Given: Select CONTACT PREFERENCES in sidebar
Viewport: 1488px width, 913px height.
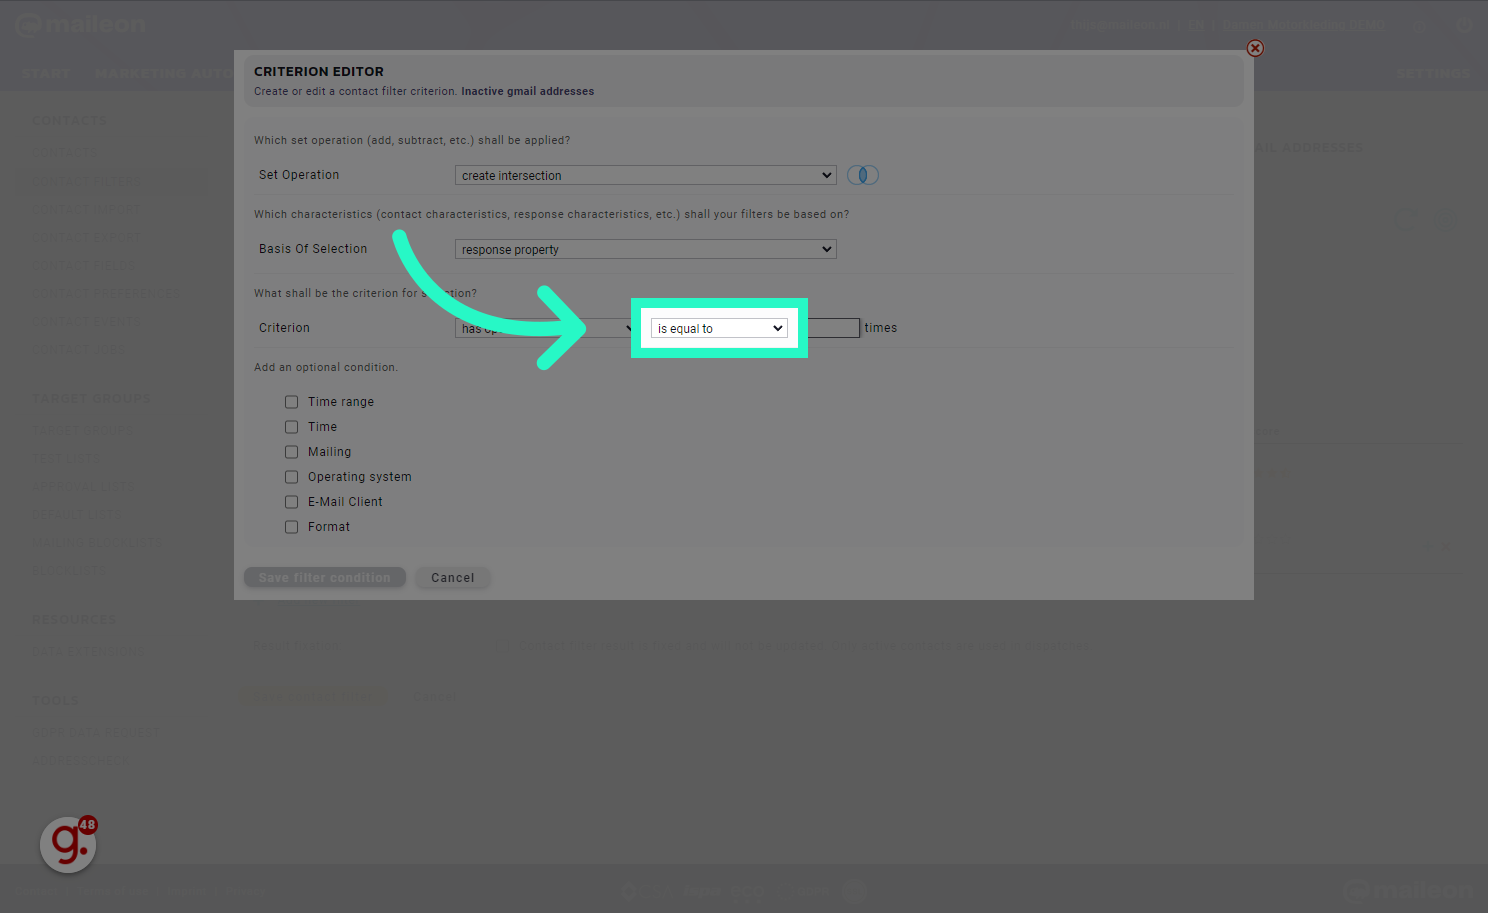Looking at the screenshot, I should click(106, 294).
